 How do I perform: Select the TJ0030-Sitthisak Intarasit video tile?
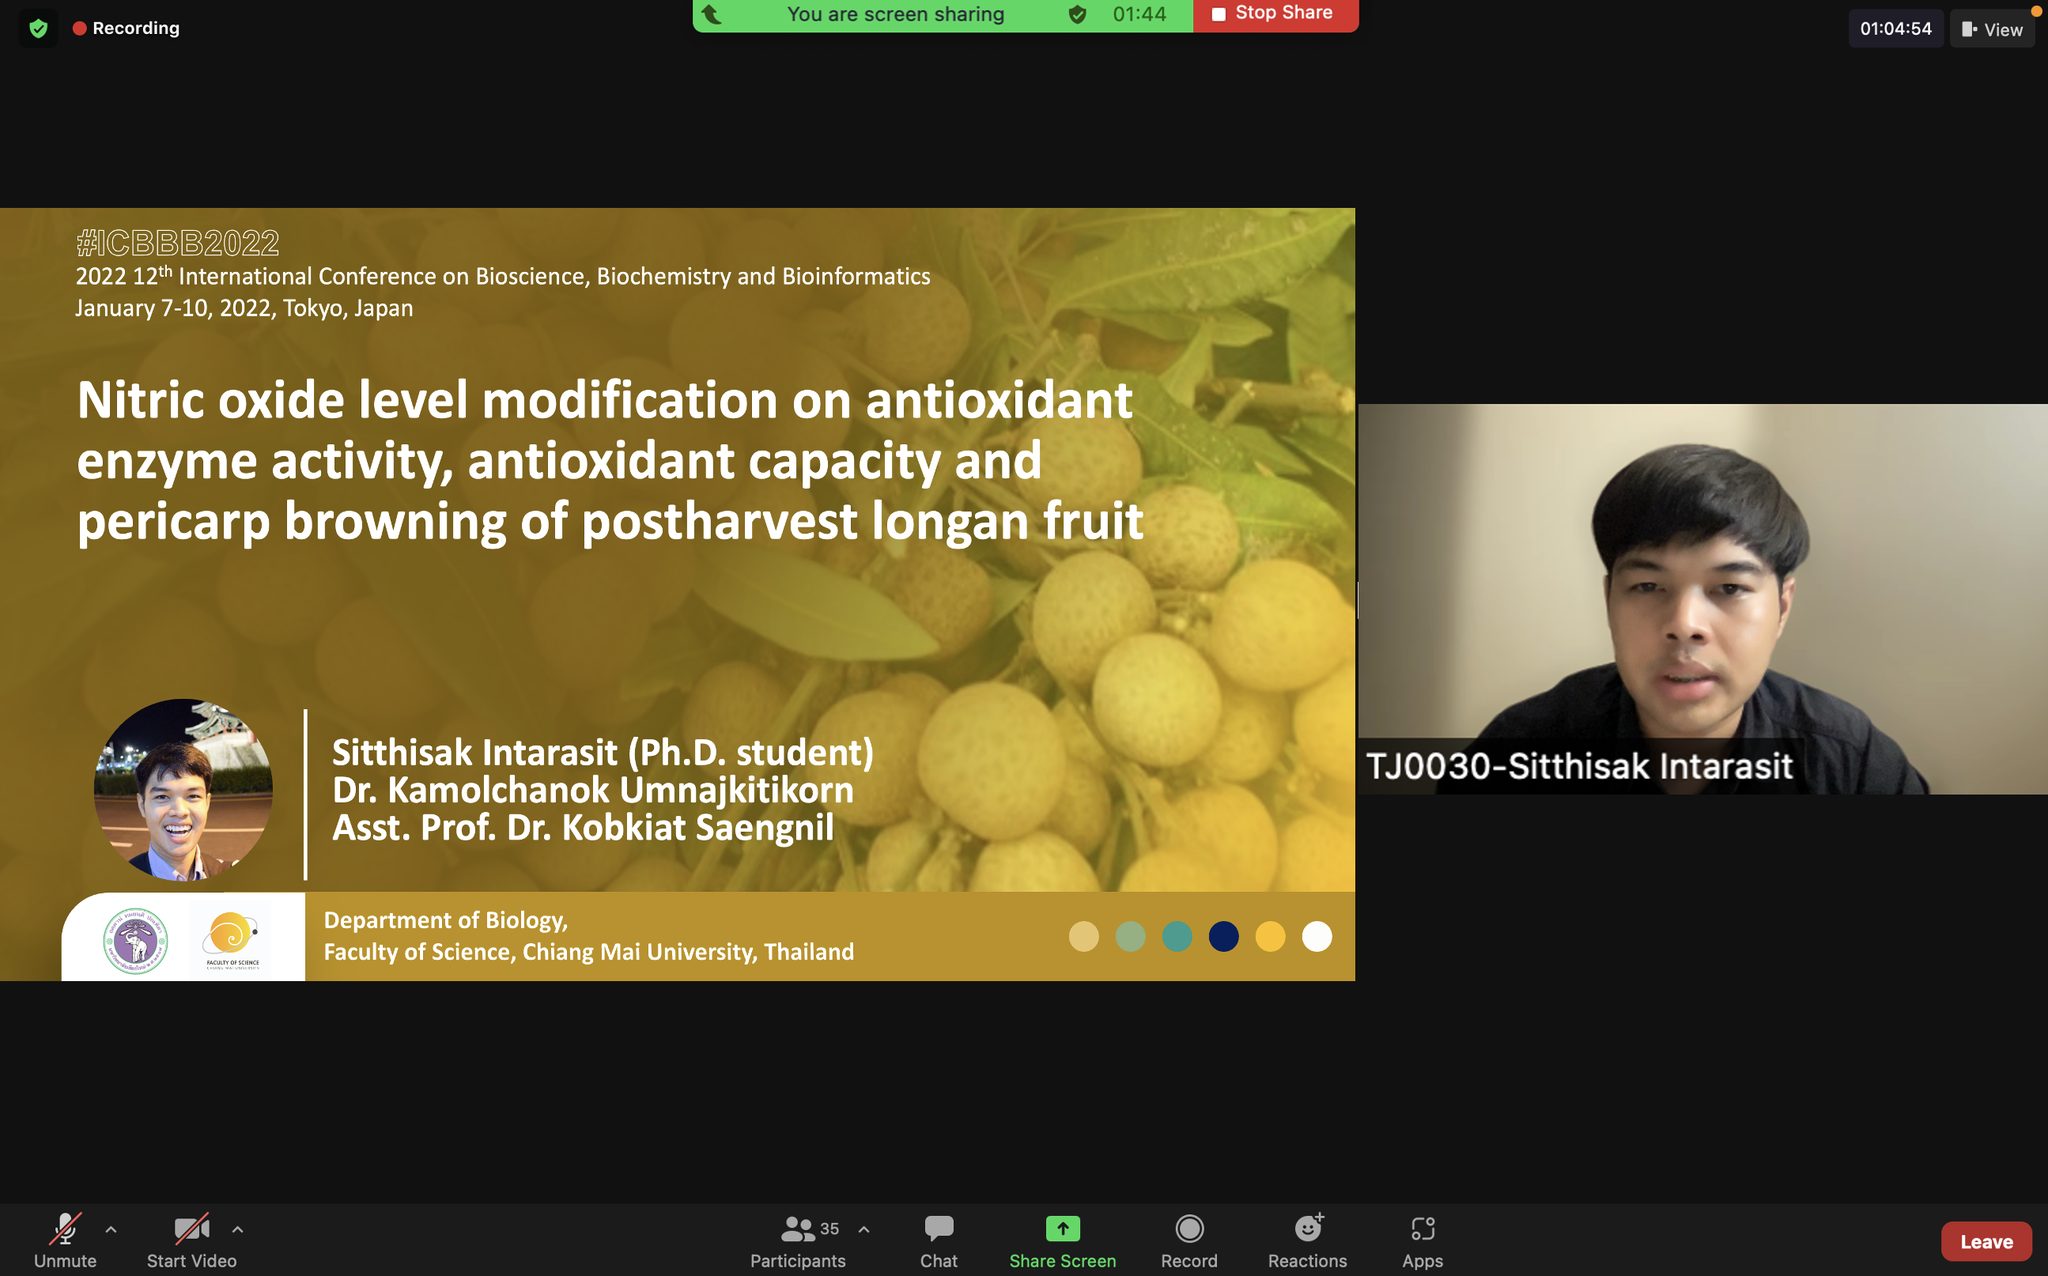tap(1702, 598)
